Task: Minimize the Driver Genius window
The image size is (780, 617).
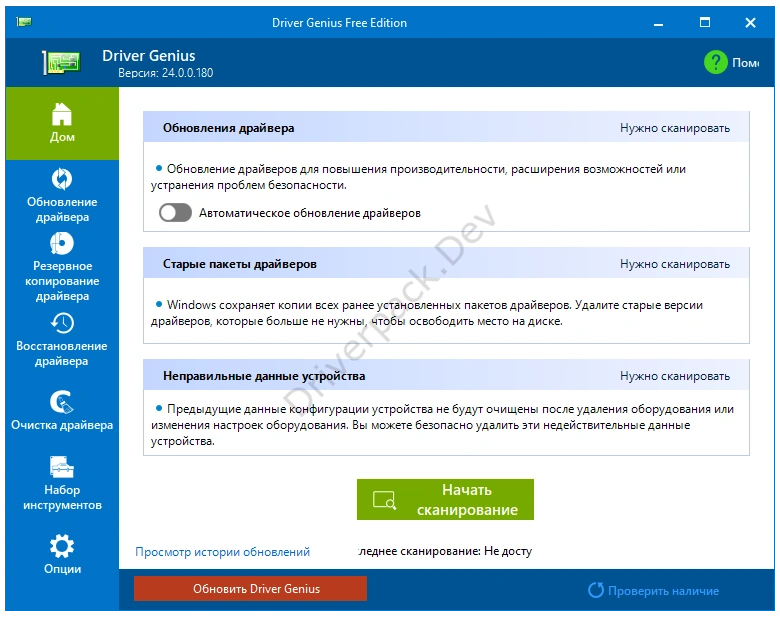Action: (659, 23)
